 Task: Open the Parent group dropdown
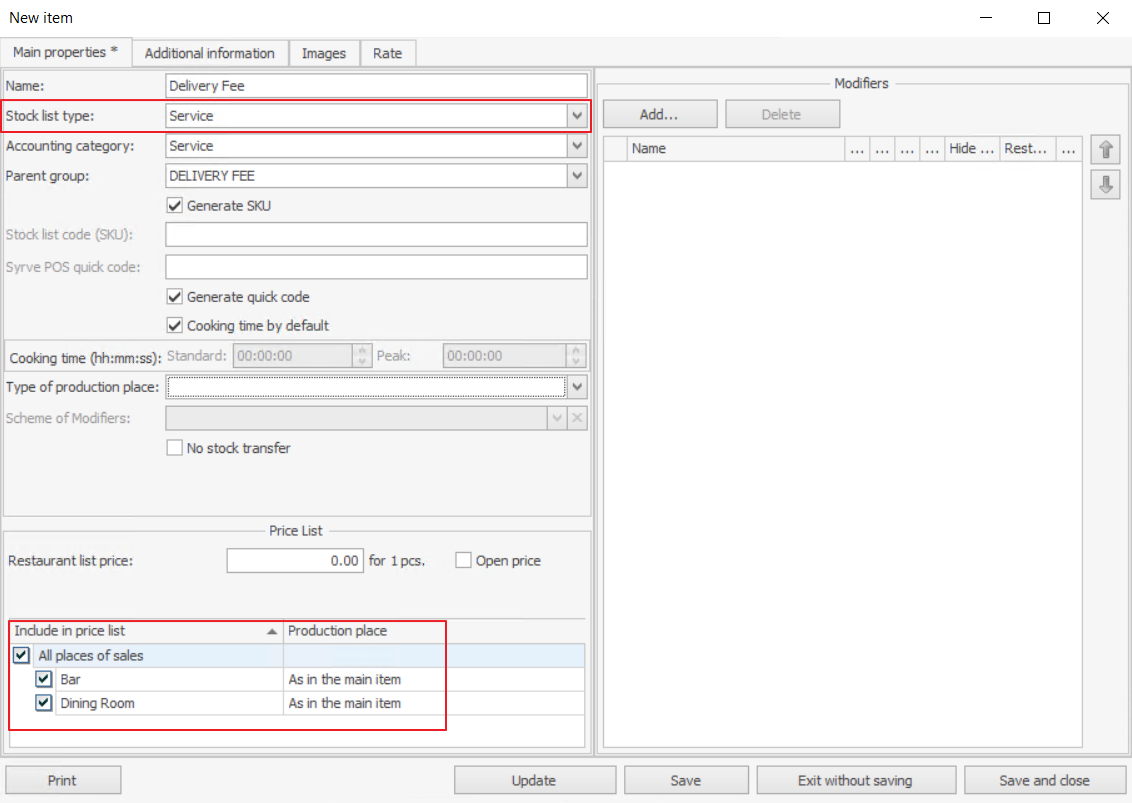577,176
